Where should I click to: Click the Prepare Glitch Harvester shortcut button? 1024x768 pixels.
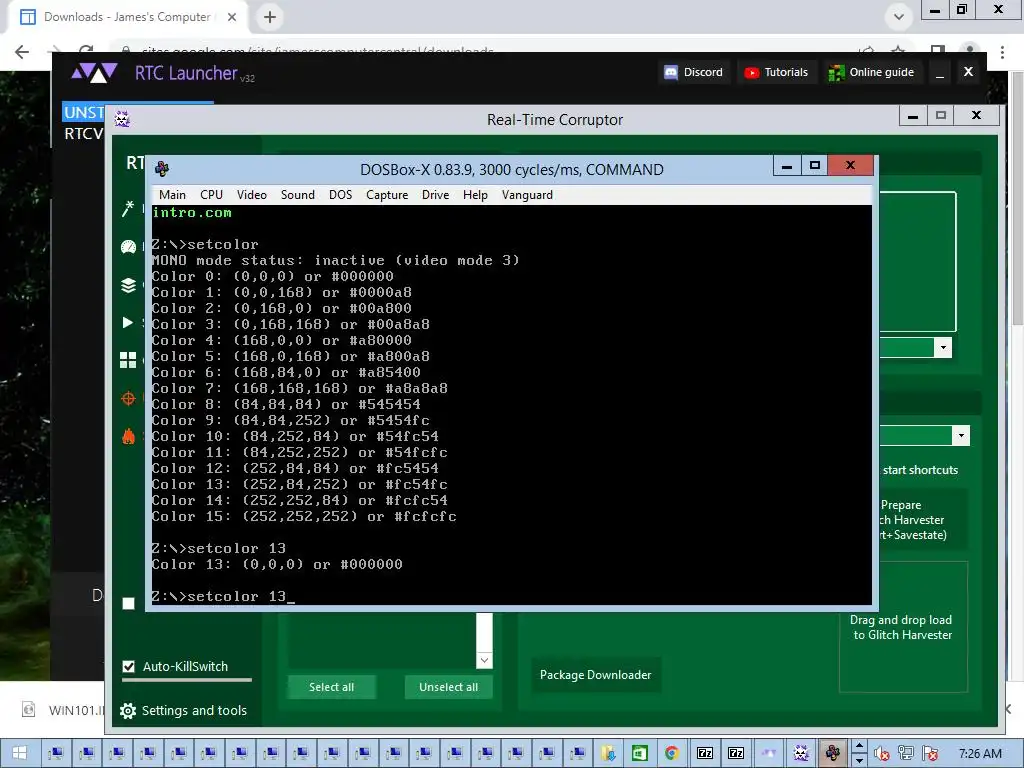click(x=923, y=519)
